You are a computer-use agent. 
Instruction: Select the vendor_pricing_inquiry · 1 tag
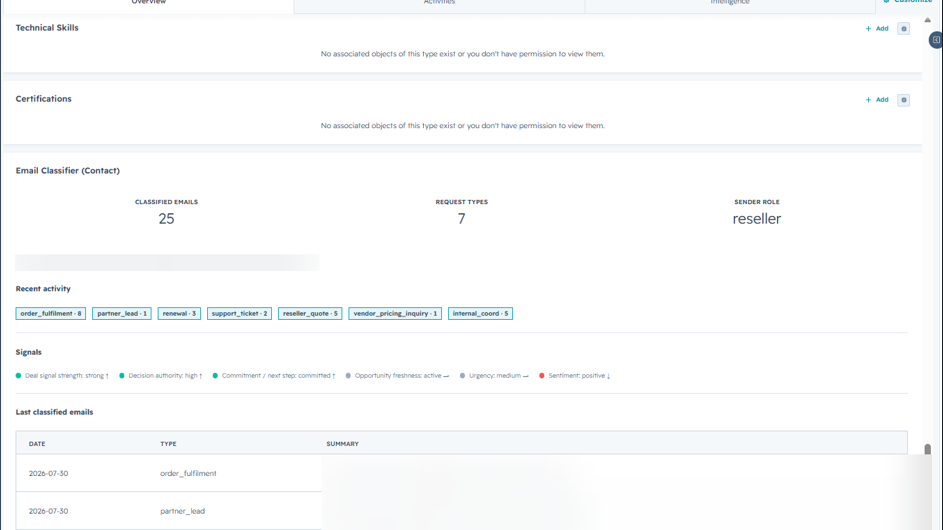[x=395, y=313]
